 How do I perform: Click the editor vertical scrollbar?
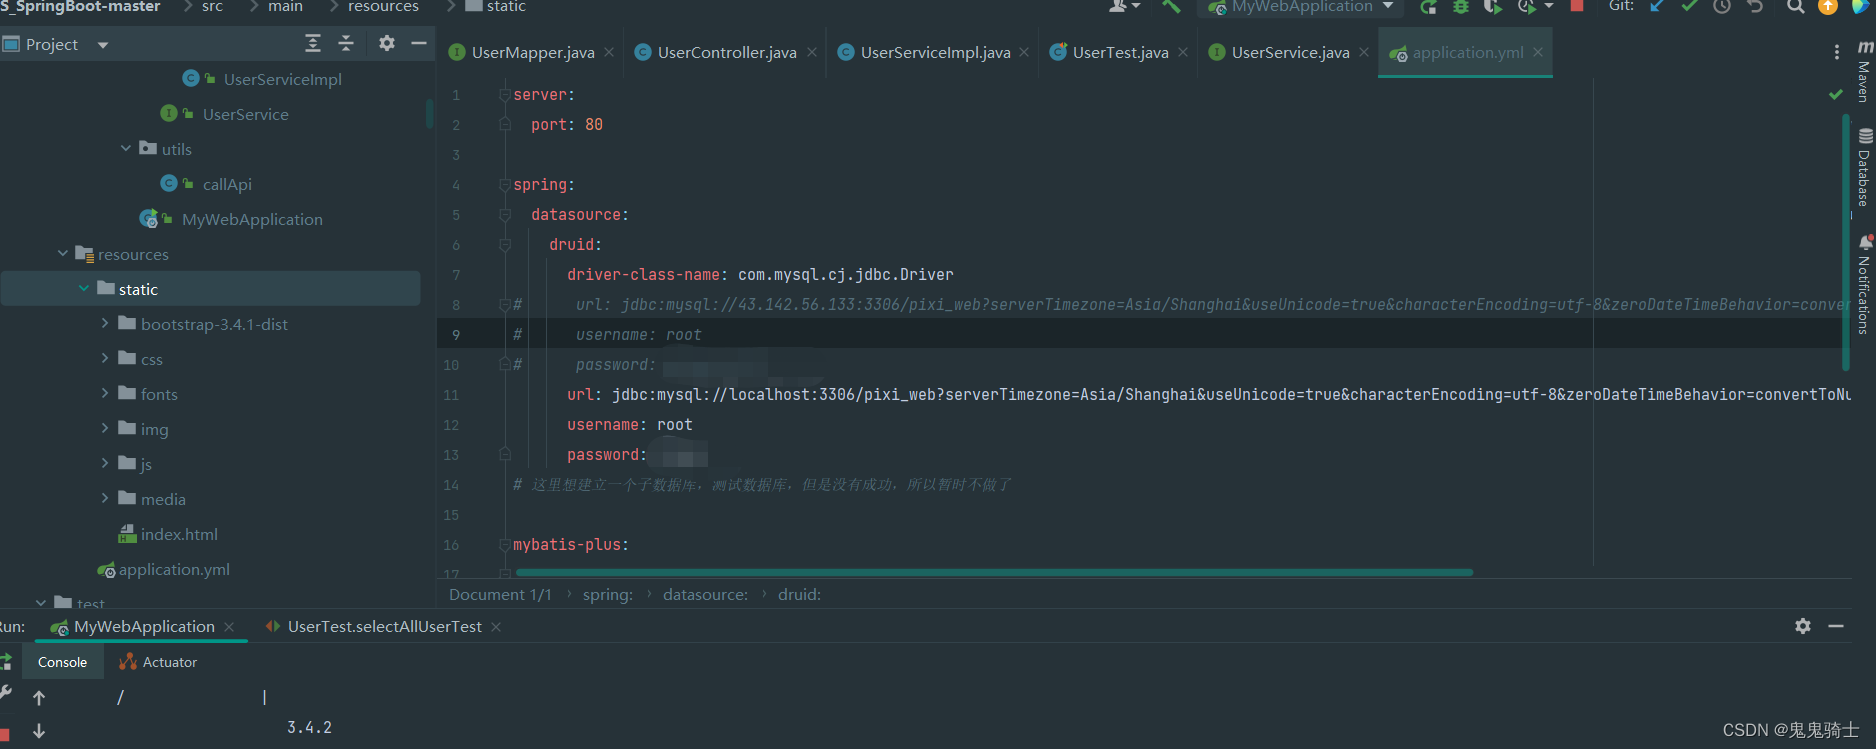(1846, 241)
